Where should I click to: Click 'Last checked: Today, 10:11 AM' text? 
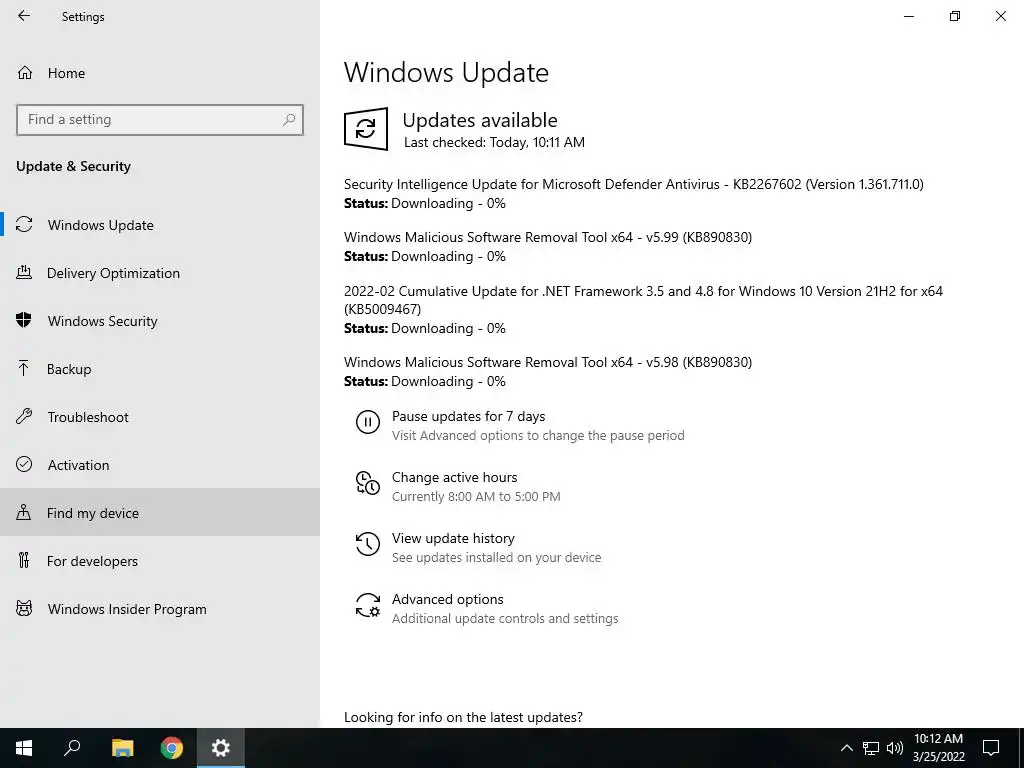tap(494, 142)
